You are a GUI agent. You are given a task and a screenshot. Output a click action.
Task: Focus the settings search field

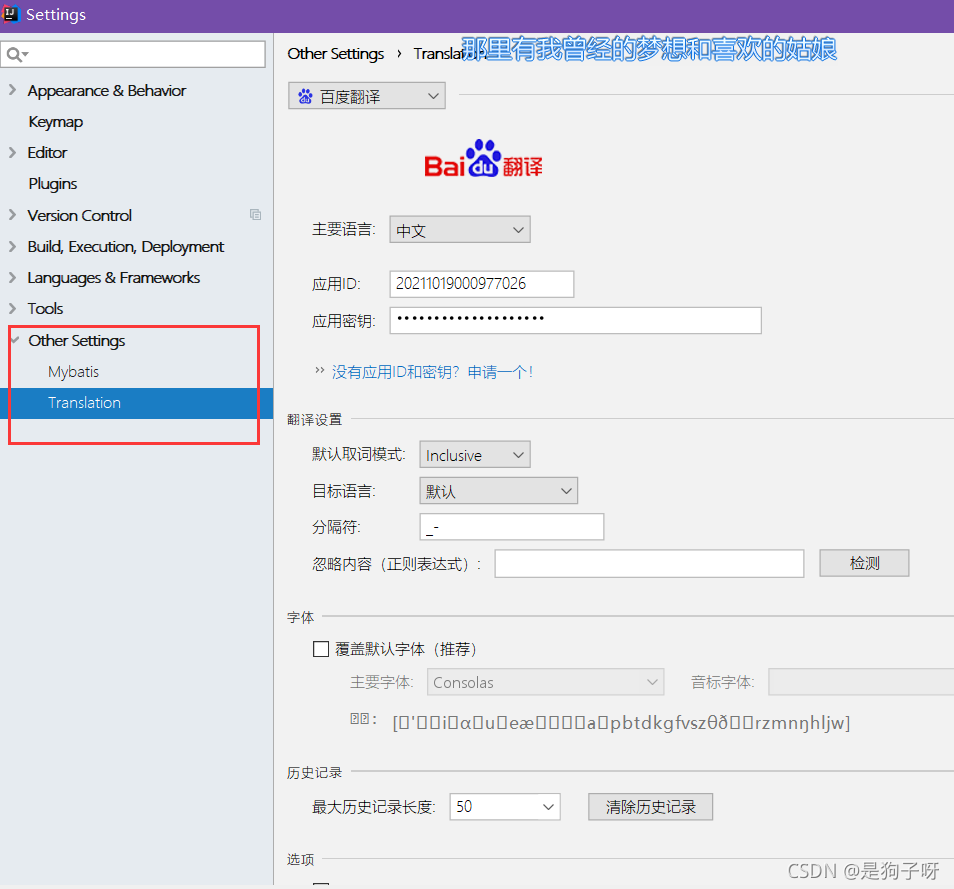pos(133,54)
